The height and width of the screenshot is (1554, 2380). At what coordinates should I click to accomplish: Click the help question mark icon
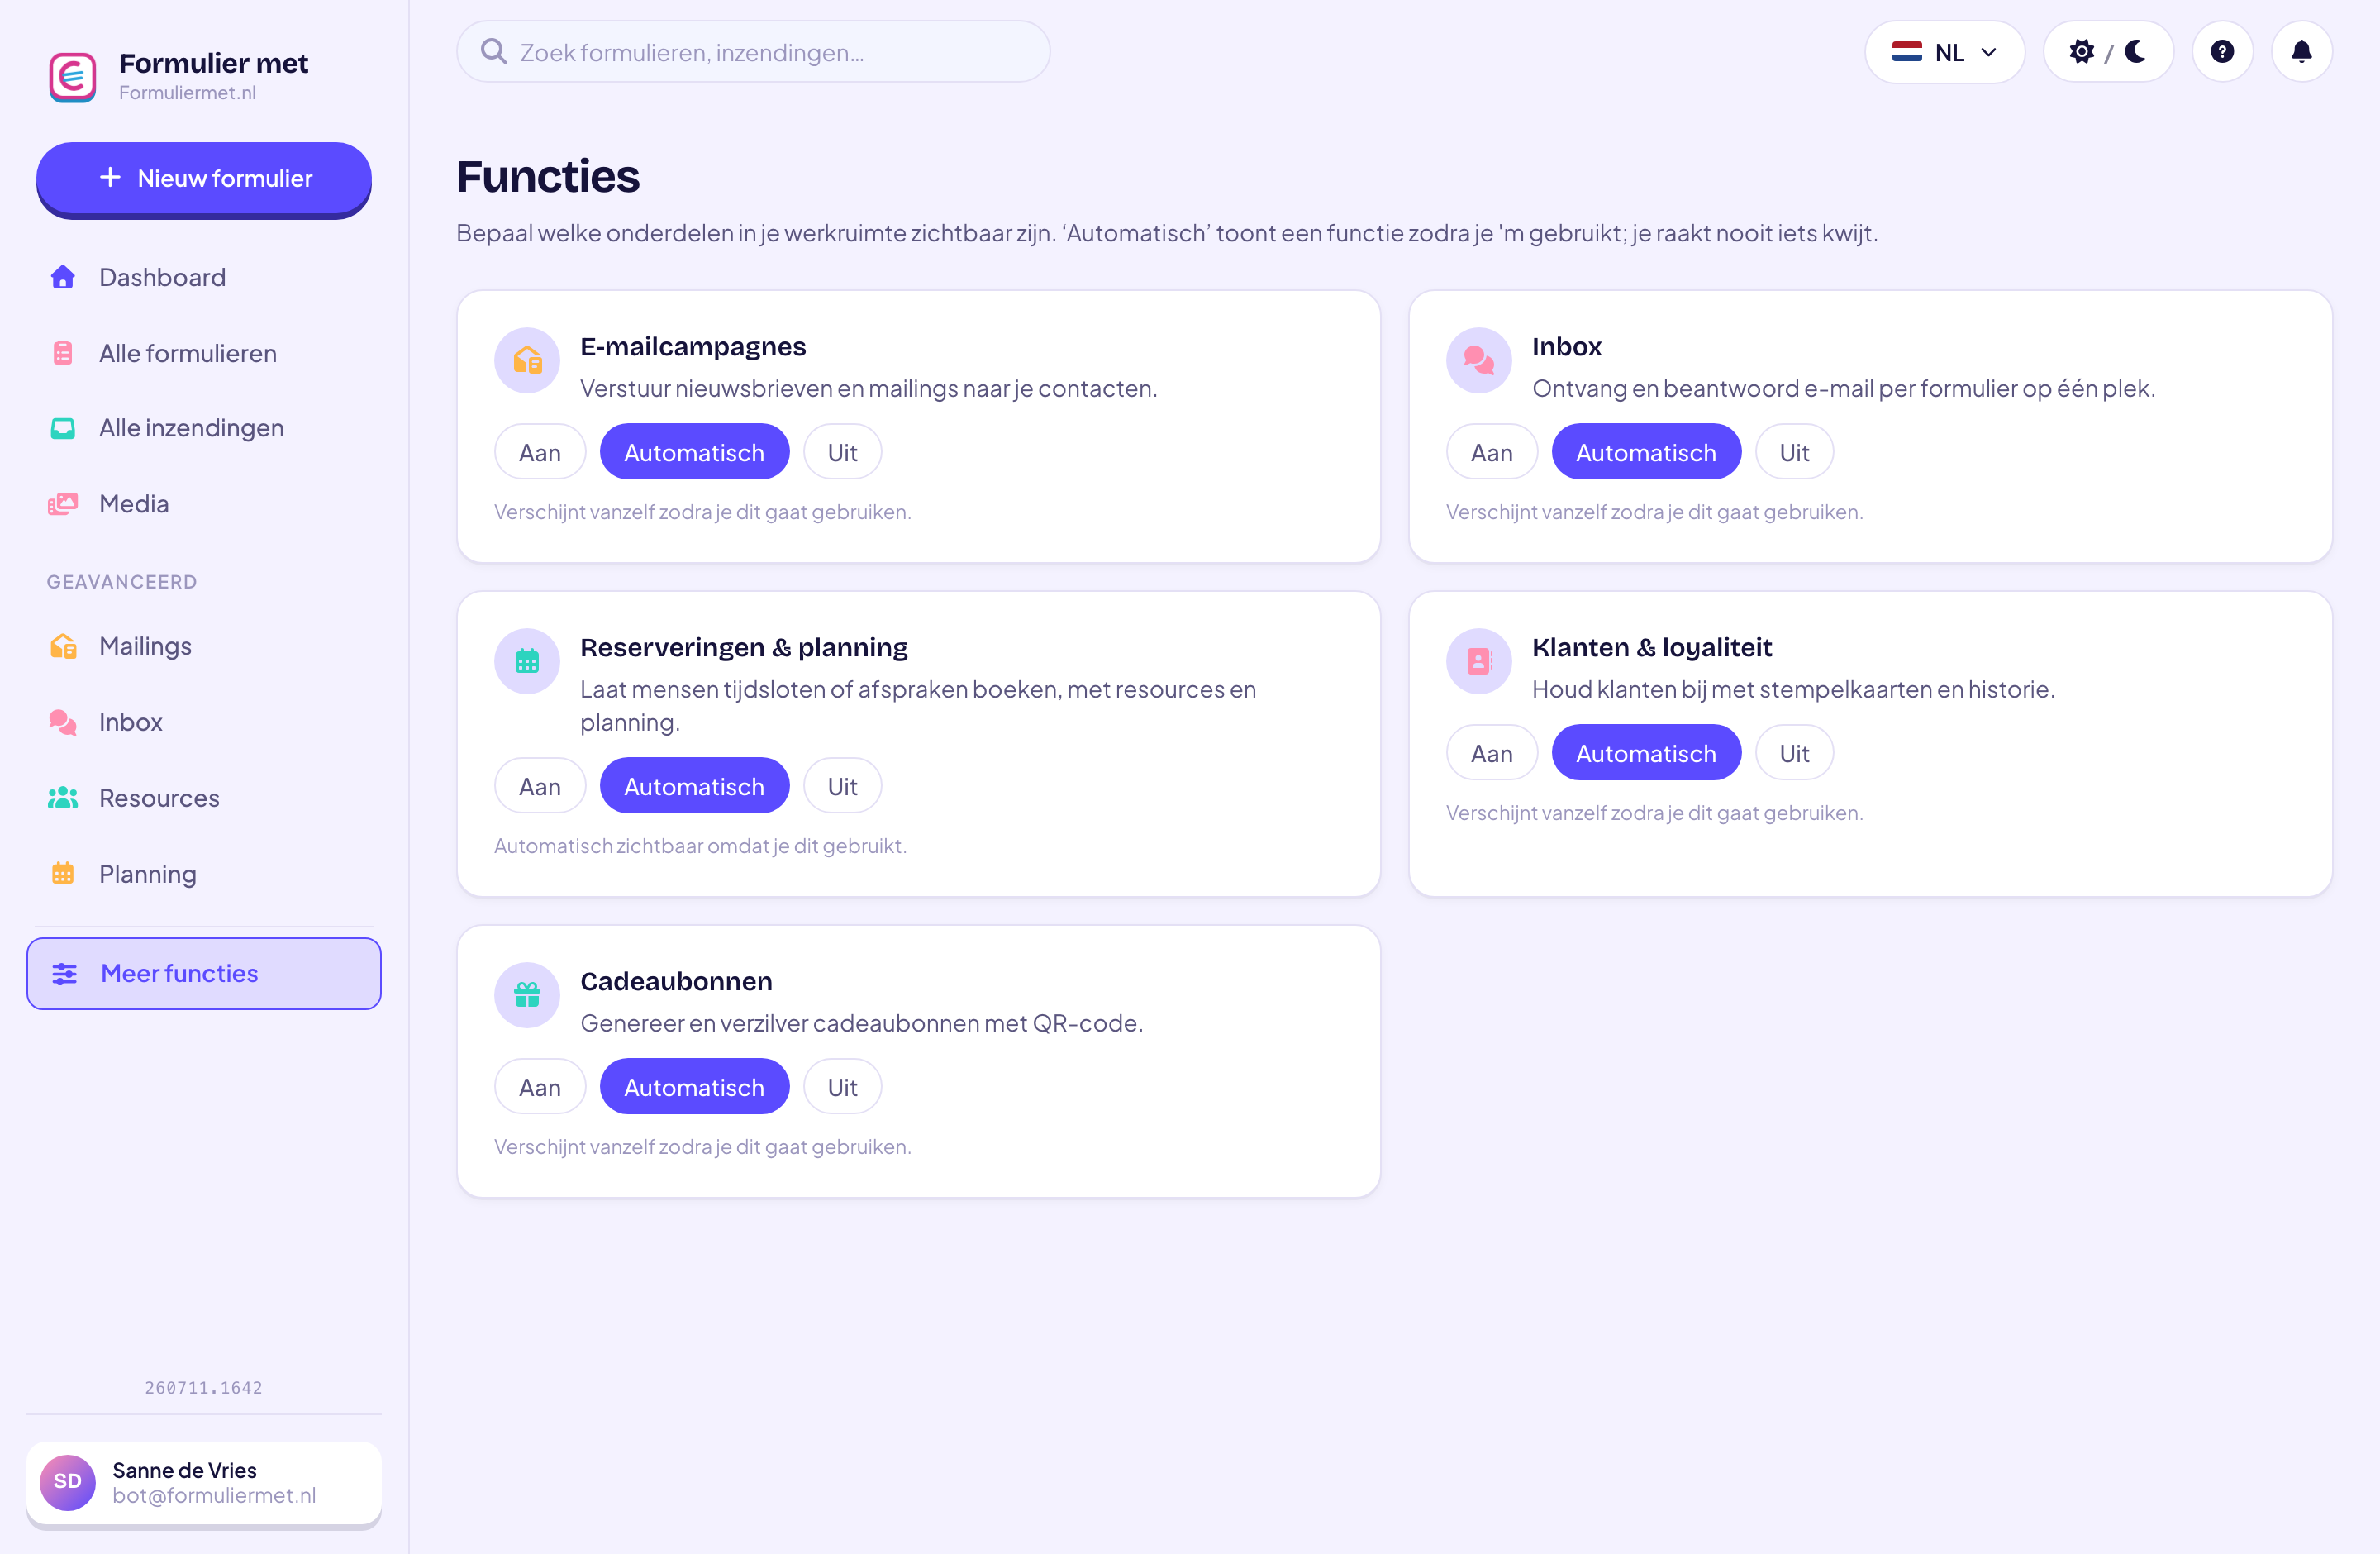pos(2222,52)
